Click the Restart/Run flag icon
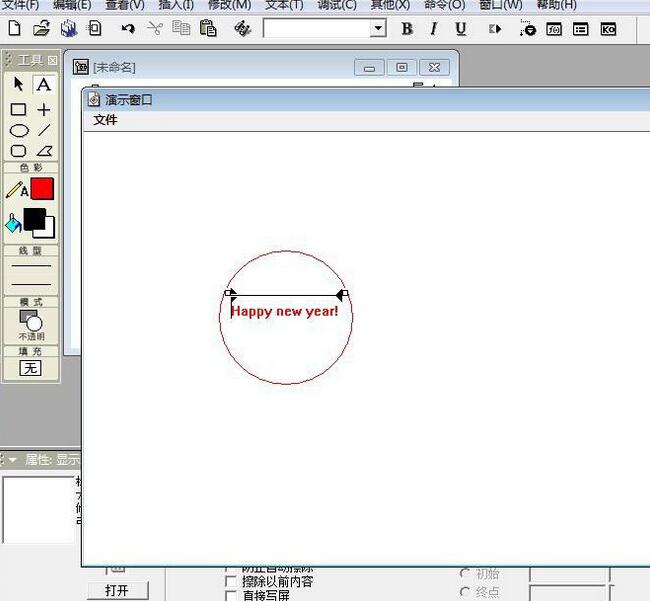This screenshot has height=601, width=650. (x=495, y=29)
